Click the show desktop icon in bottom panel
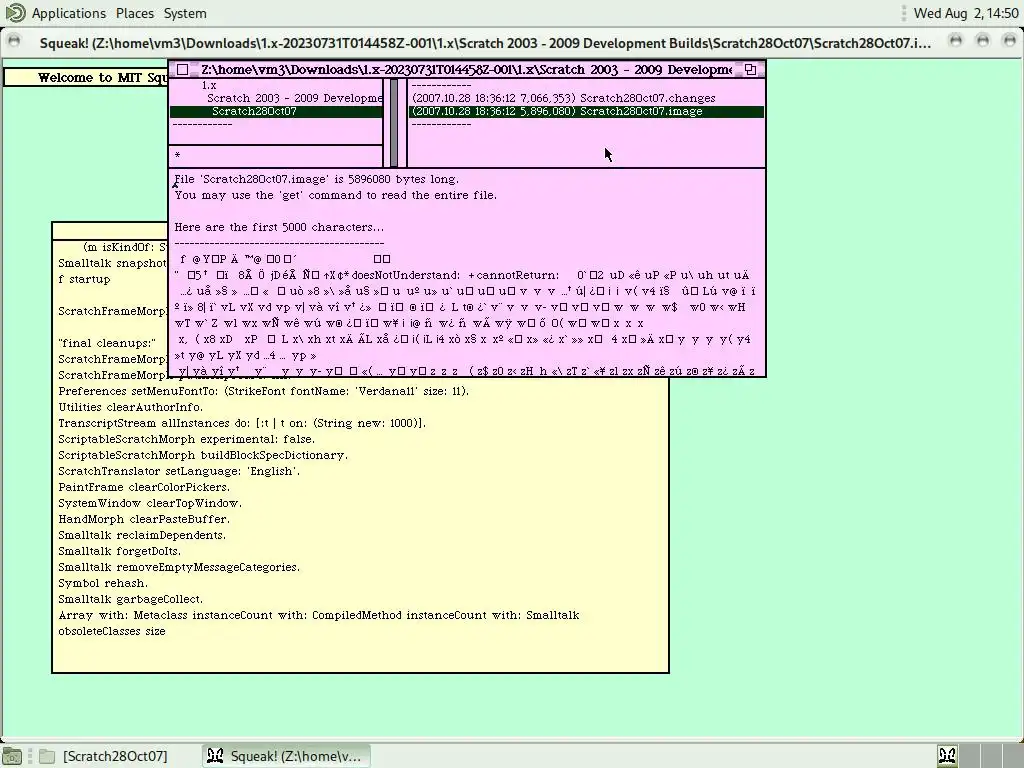This screenshot has height=768, width=1024. pos(12,756)
